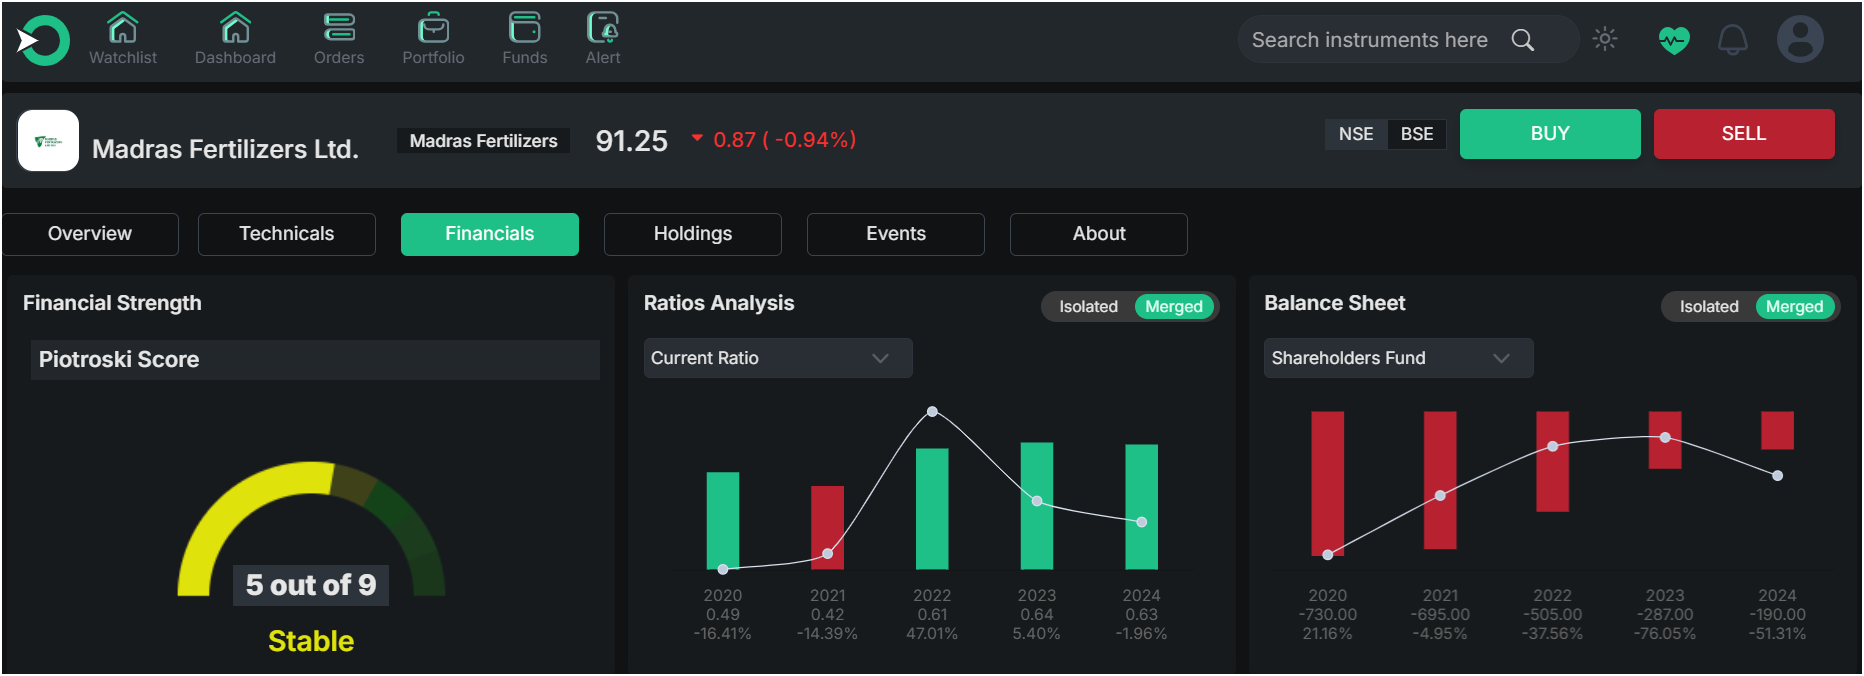Open the Alert icon
This screenshot has height=676, width=1864.
[x=603, y=27]
